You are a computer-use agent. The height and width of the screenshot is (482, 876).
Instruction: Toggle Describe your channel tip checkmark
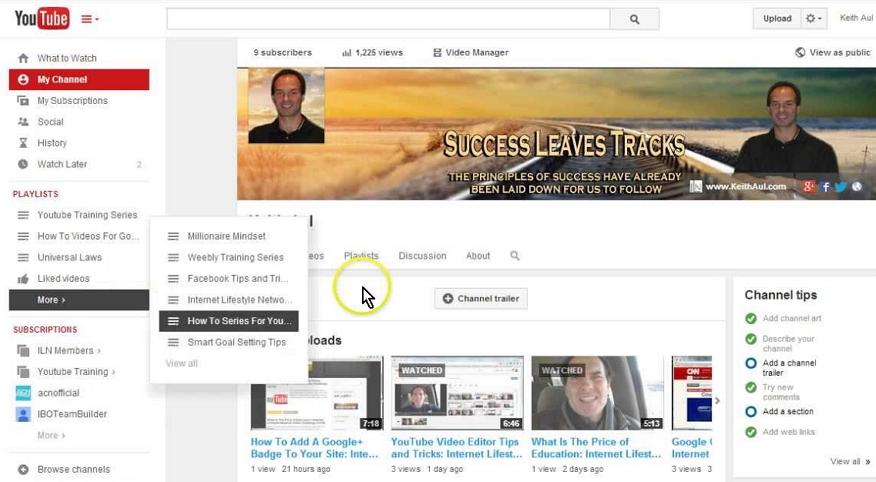751,339
